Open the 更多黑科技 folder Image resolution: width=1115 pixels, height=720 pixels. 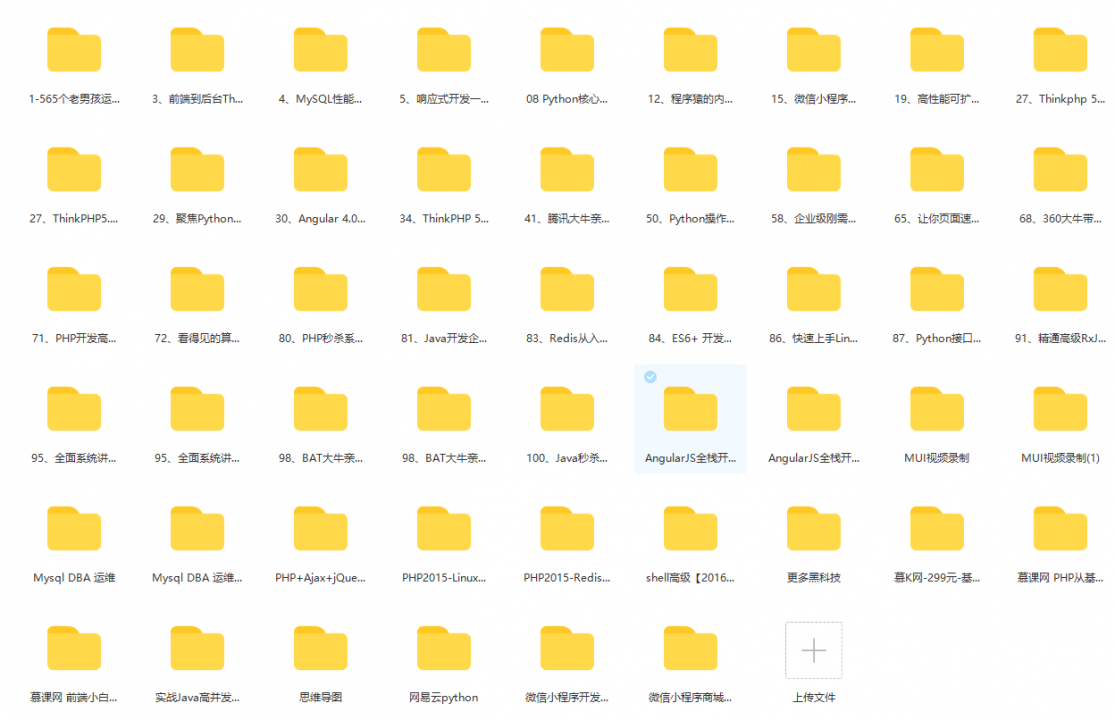pyautogui.click(x=813, y=529)
